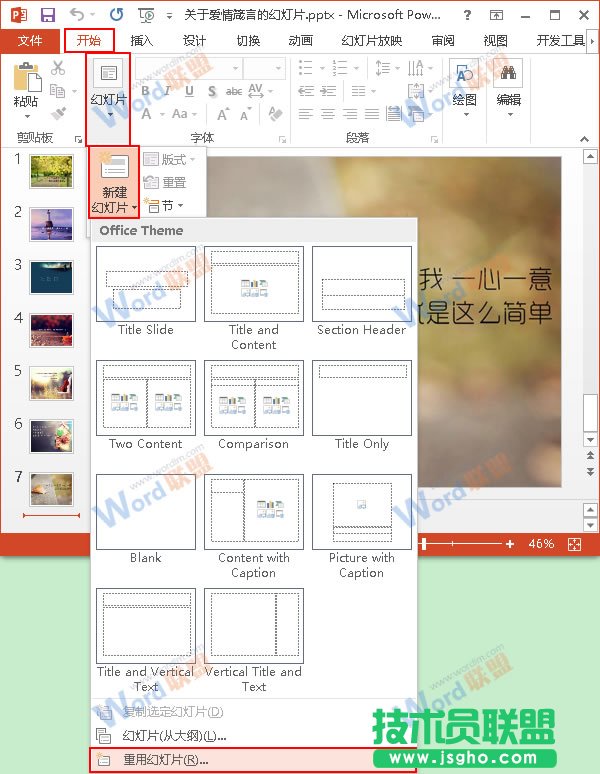This screenshot has height=774, width=600.
Task: Switch to the 审阅 Review tab
Action: (x=443, y=40)
